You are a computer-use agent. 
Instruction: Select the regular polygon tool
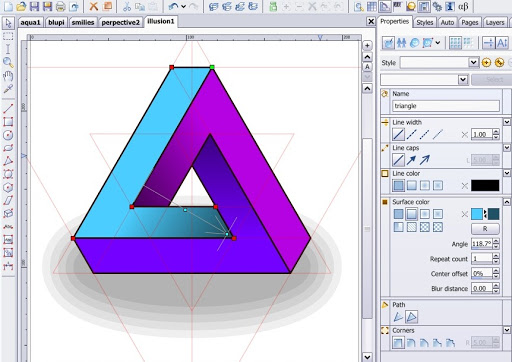[8, 187]
